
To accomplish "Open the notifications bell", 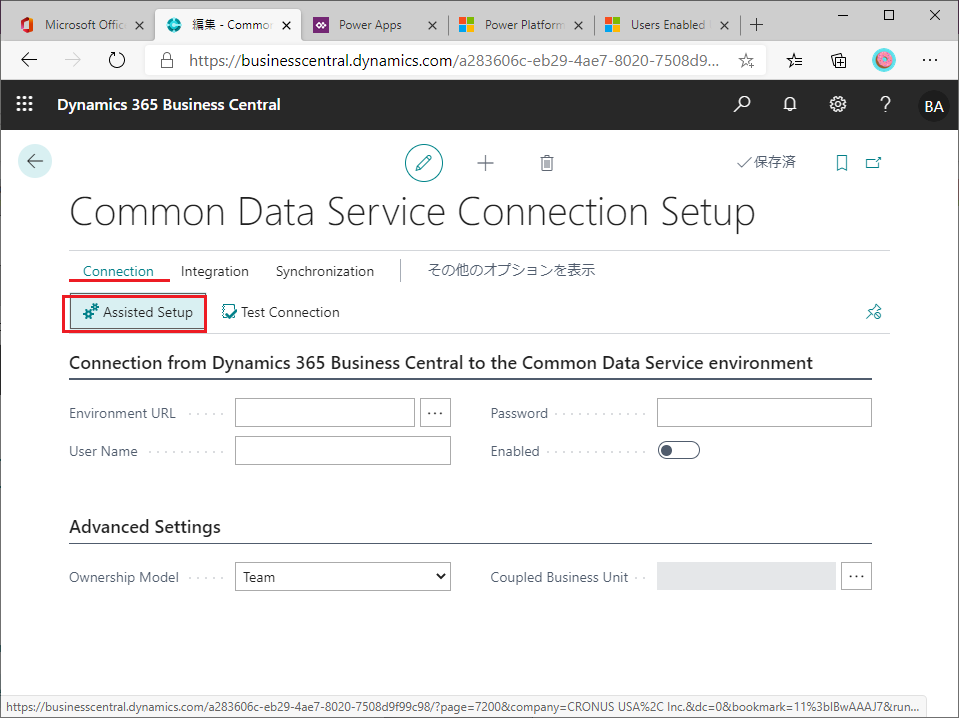I will pyautogui.click(x=790, y=104).
